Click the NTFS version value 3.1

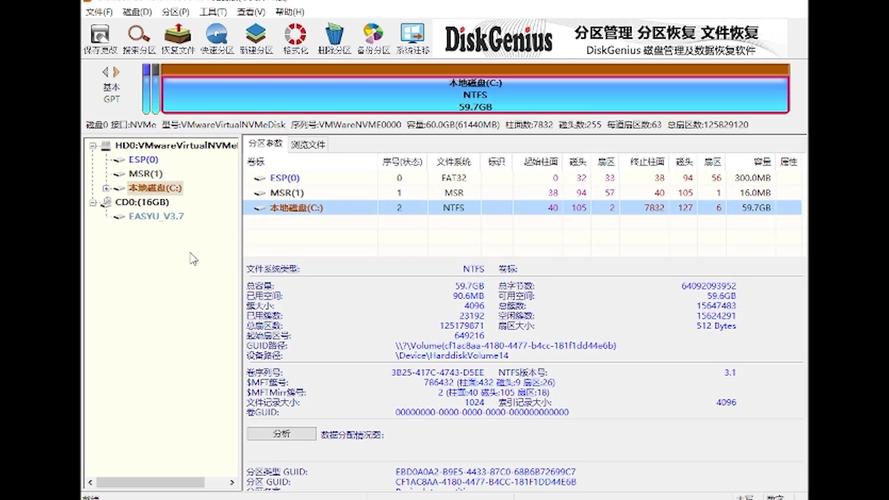(730, 373)
